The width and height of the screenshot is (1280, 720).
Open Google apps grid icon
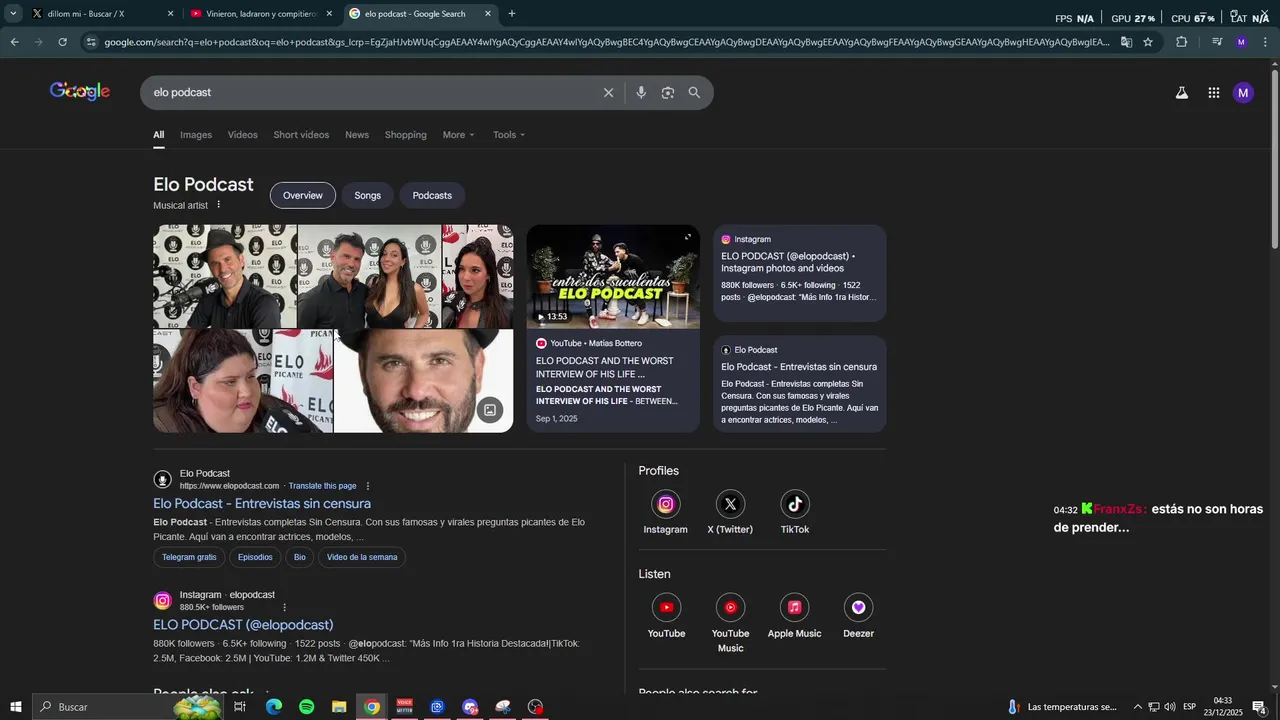click(1213, 93)
